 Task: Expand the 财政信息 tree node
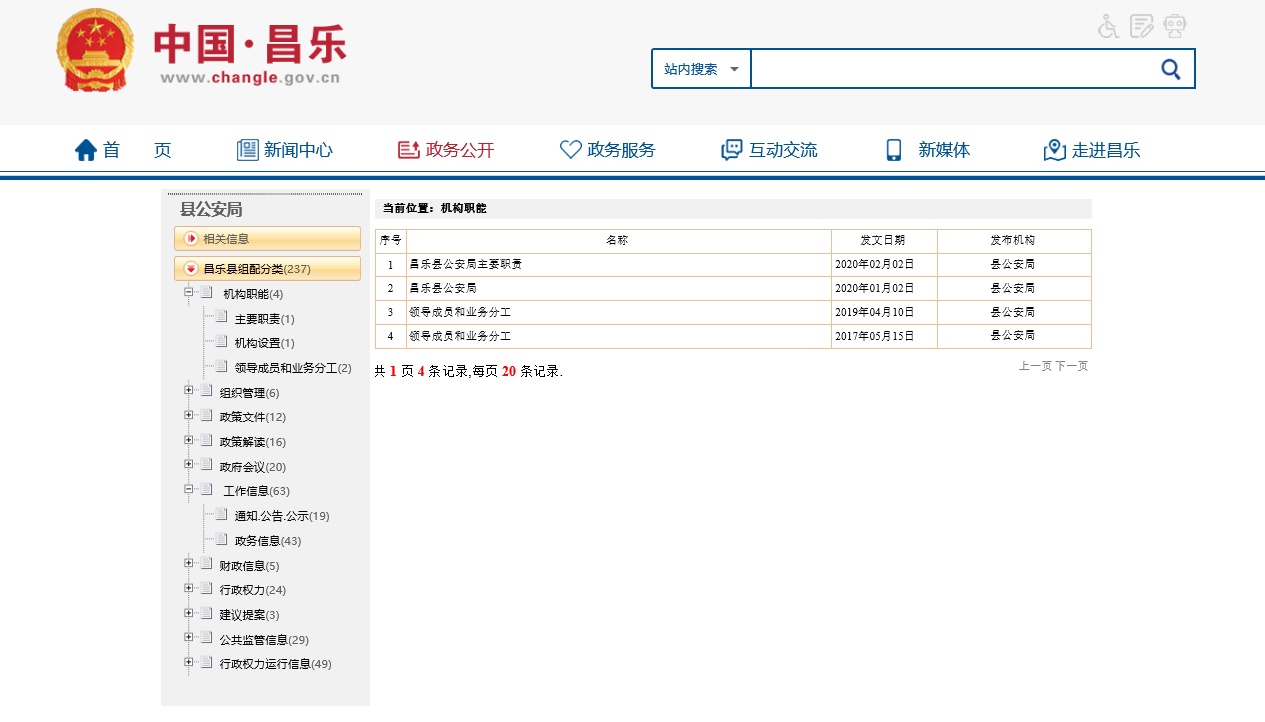[188, 563]
